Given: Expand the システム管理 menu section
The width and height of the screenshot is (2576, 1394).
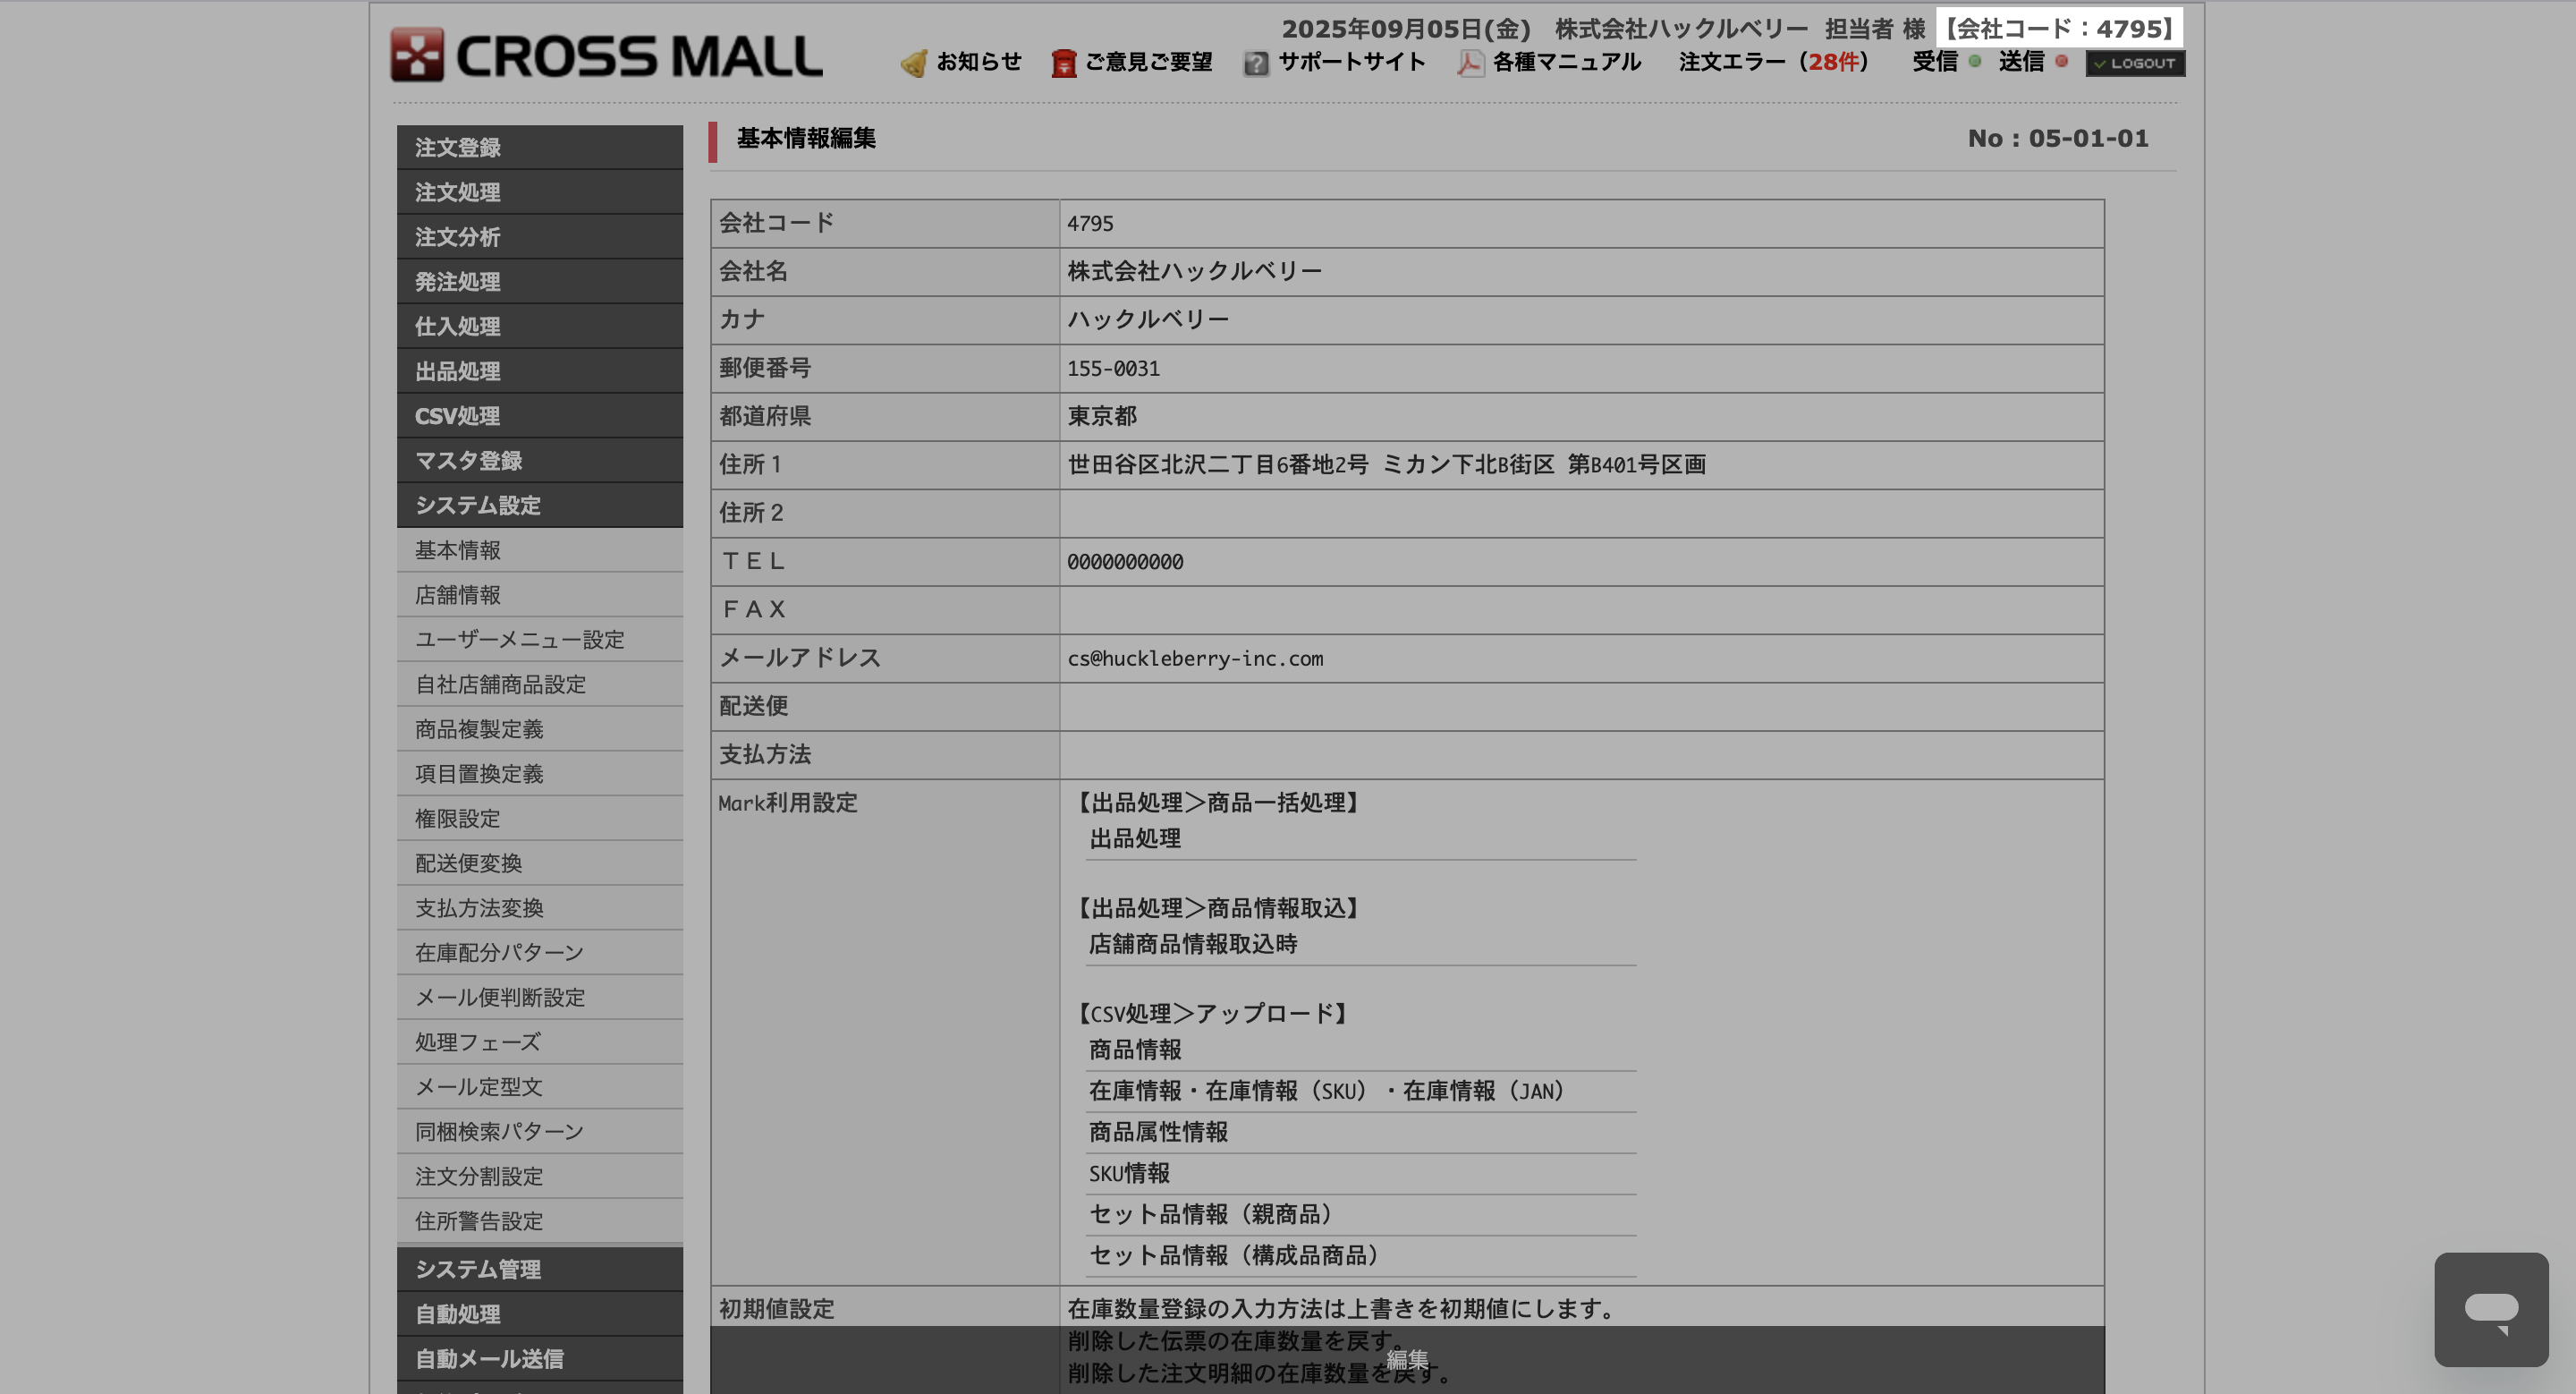Looking at the screenshot, I should [x=539, y=1269].
